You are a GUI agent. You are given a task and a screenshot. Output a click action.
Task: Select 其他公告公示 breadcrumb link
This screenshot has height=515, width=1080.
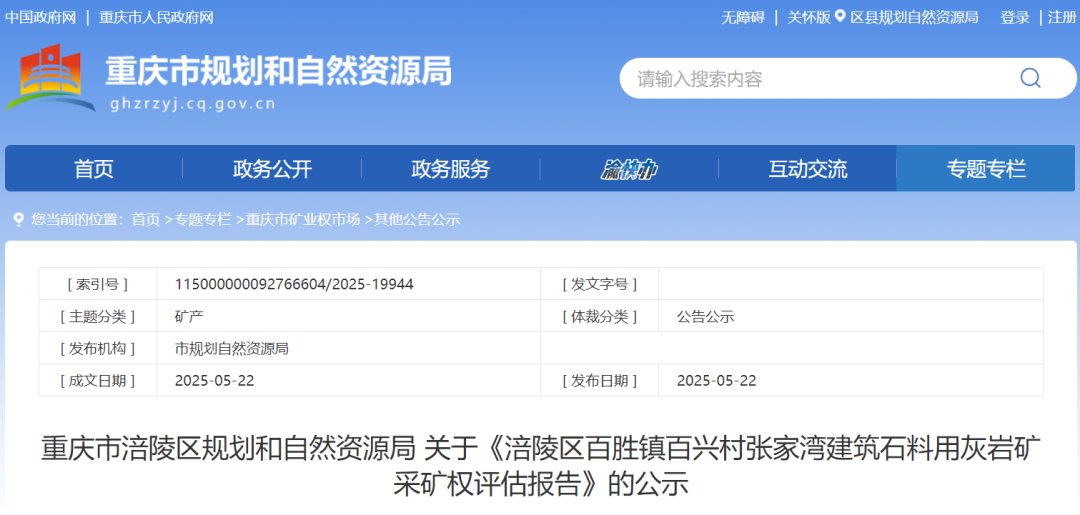tap(417, 219)
